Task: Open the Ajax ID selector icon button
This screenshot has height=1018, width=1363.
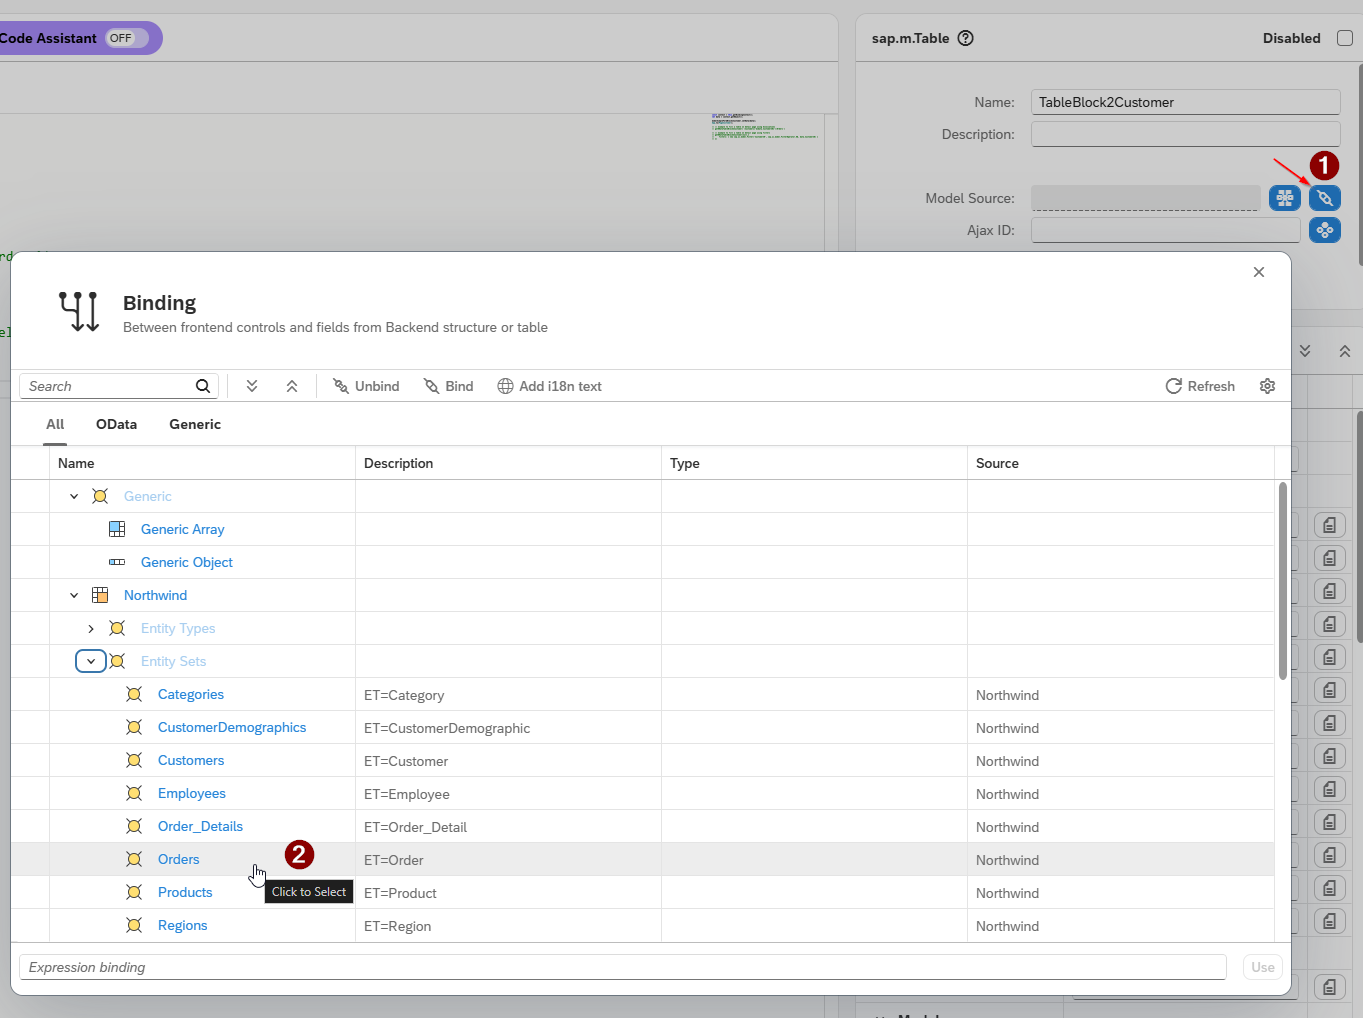Action: tap(1325, 230)
